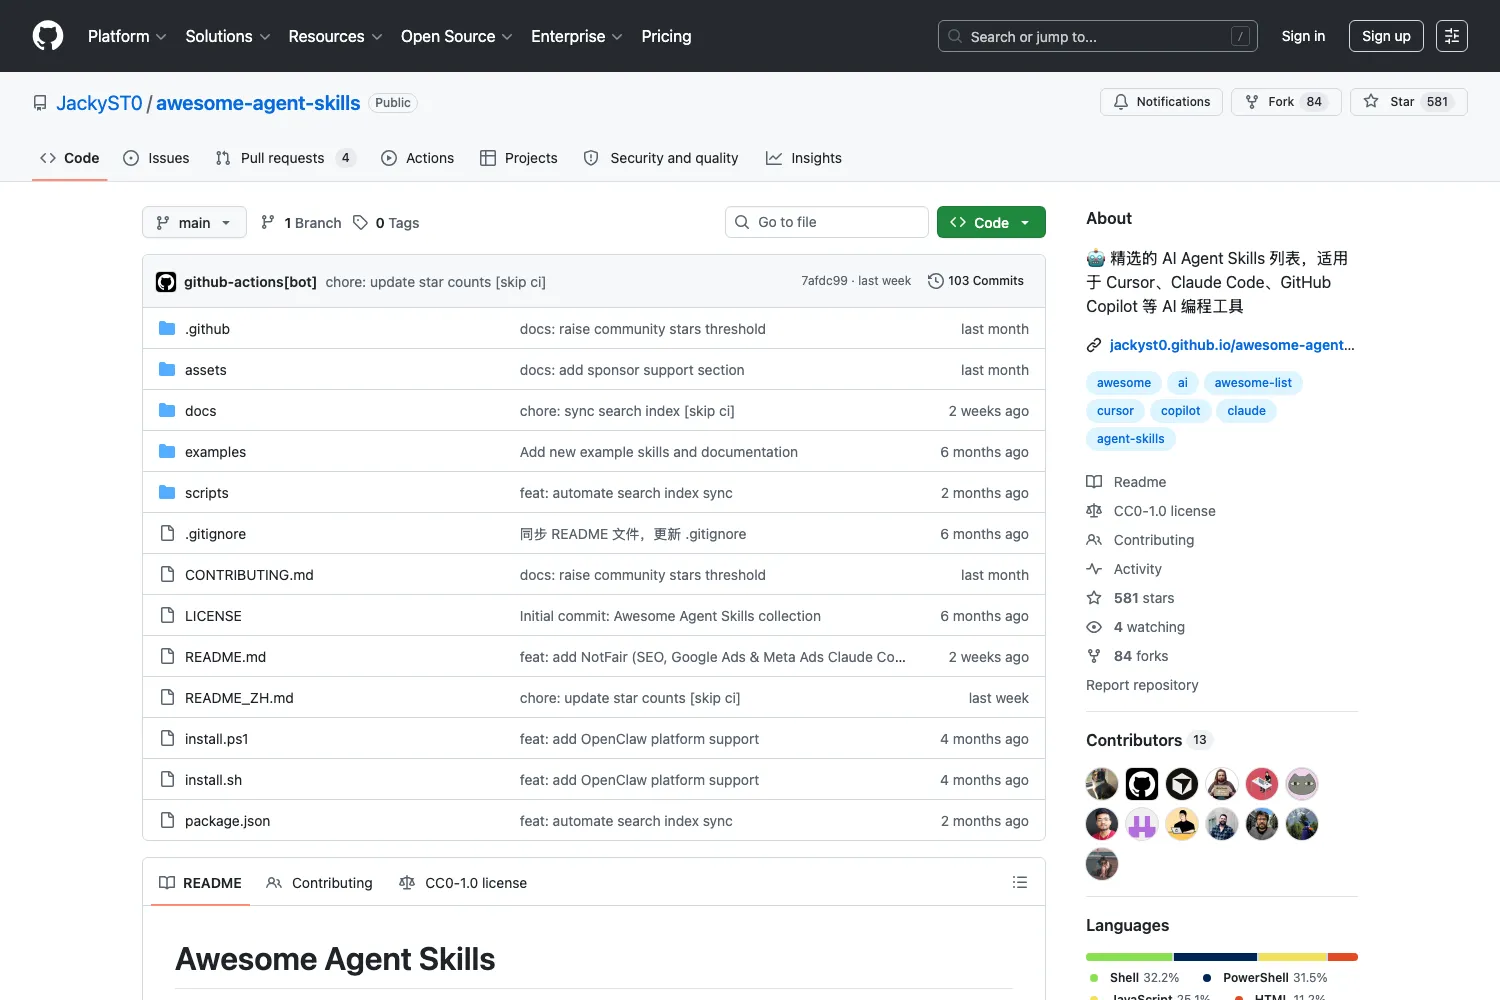Open the green Code dropdown button
Image resolution: width=1500 pixels, height=1000 pixels.
click(x=991, y=222)
